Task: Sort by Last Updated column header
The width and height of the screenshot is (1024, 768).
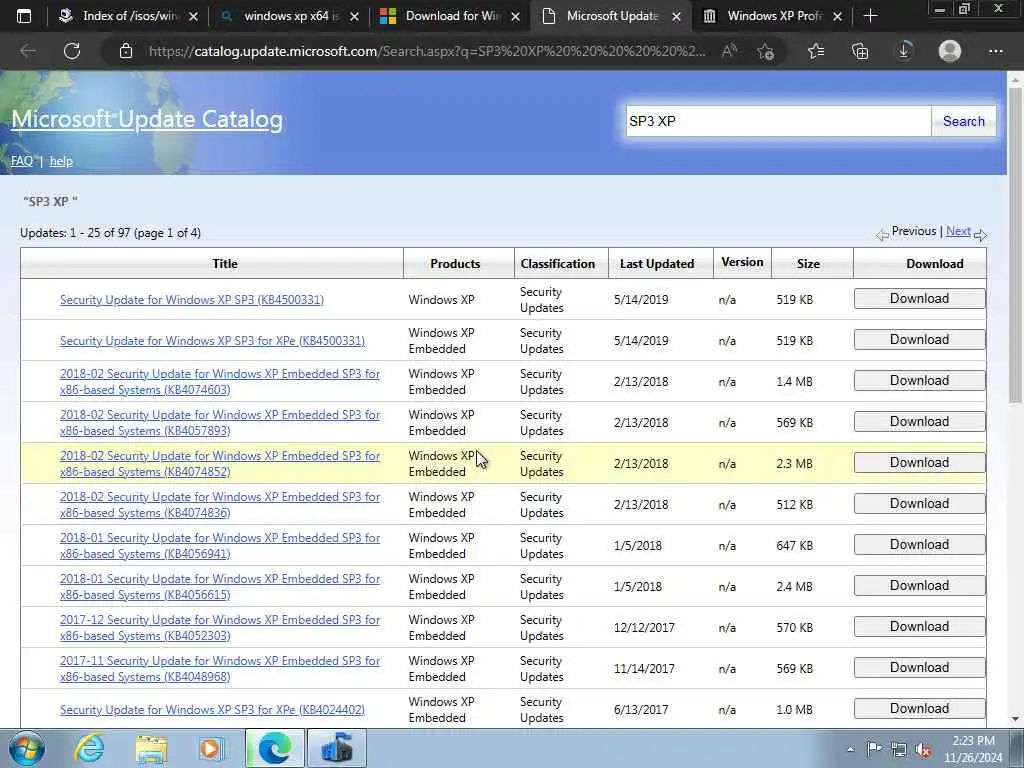Action: point(657,264)
